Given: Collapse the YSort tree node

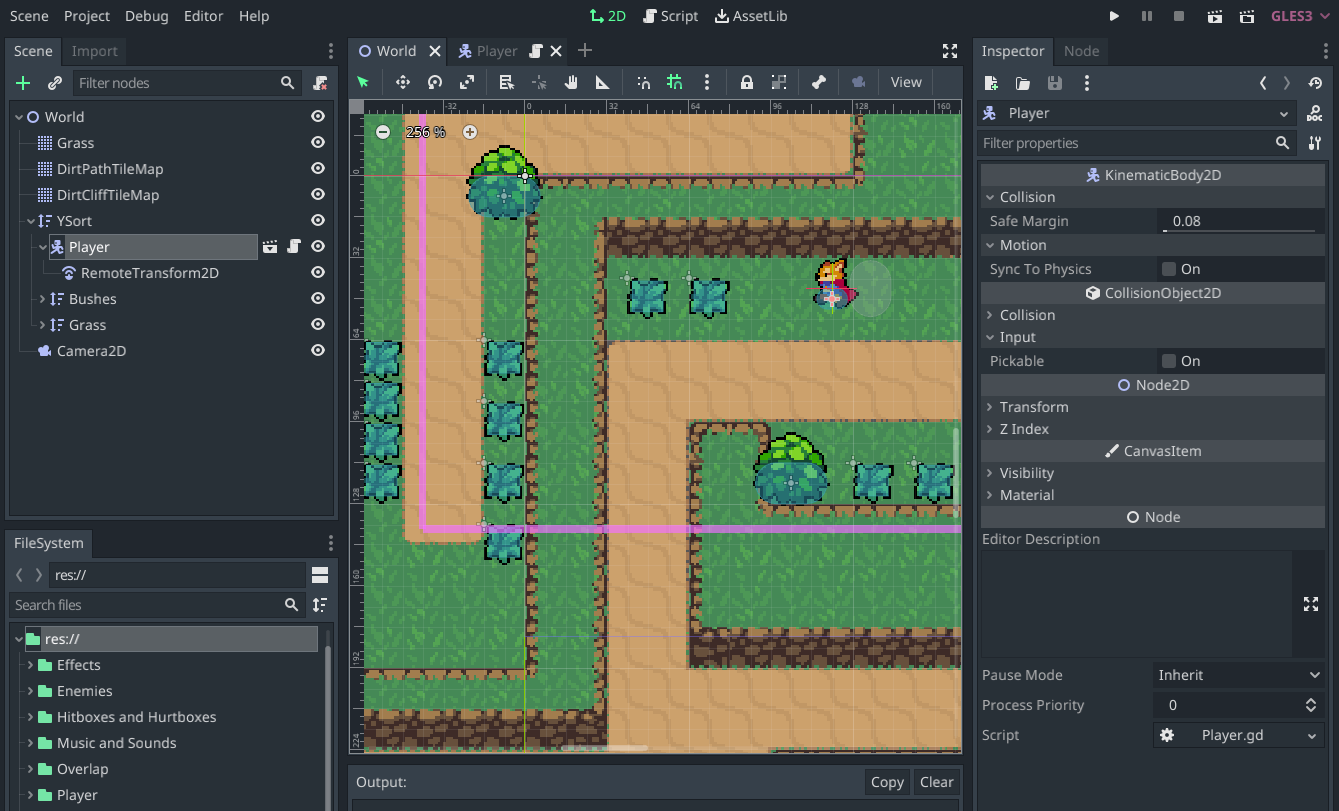Looking at the screenshot, I should pos(32,221).
